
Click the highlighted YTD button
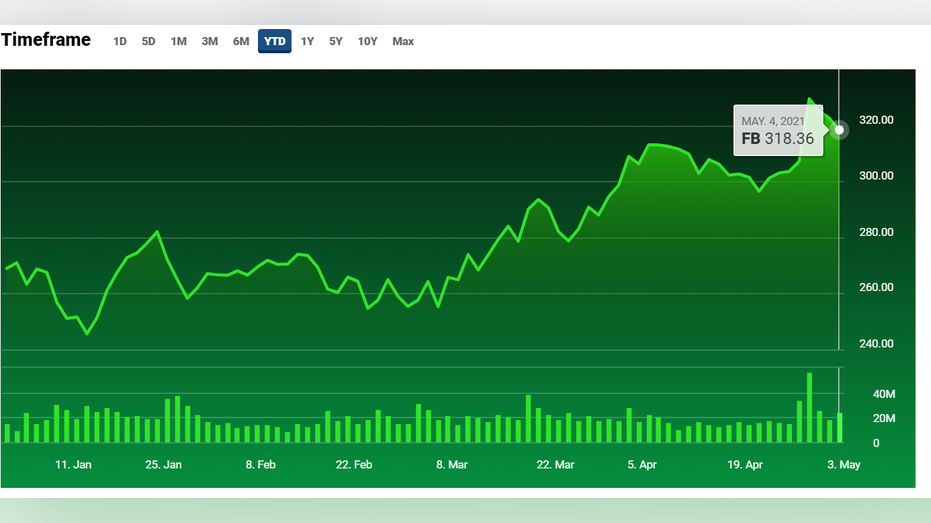pyautogui.click(x=274, y=41)
